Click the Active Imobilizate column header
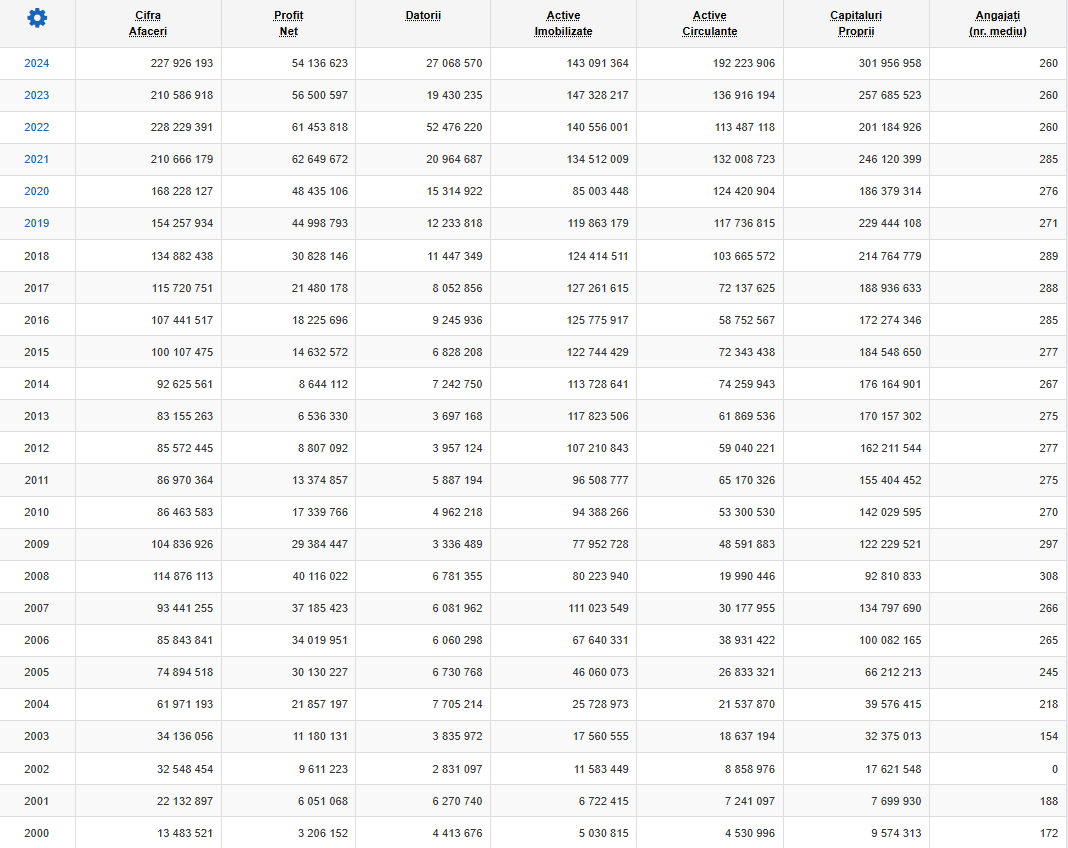The image size is (1068, 848). click(563, 23)
